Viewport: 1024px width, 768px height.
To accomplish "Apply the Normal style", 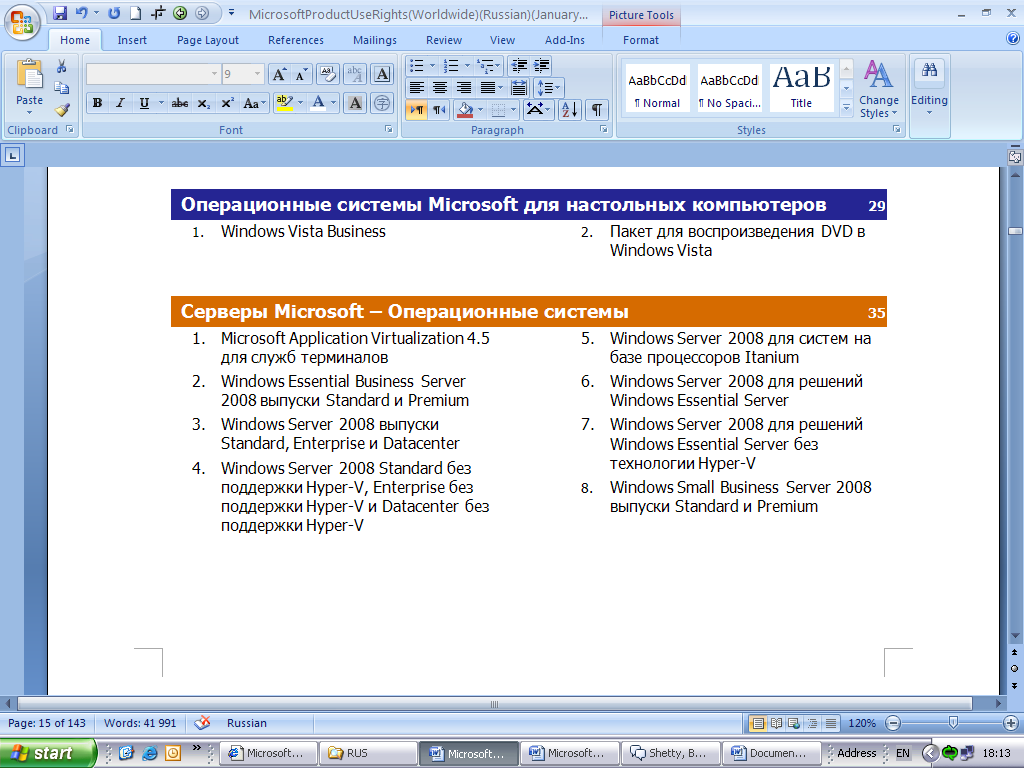I will [657, 88].
